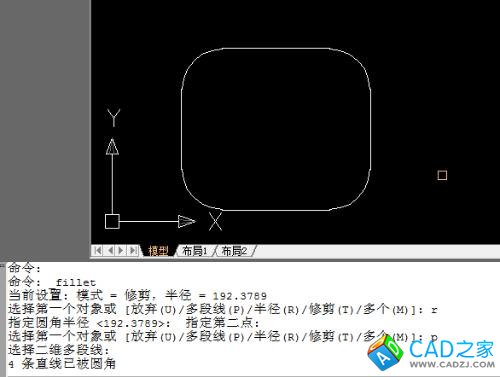Click the X axis arrowhead
The width and height of the screenshot is (500, 377).
click(x=187, y=221)
